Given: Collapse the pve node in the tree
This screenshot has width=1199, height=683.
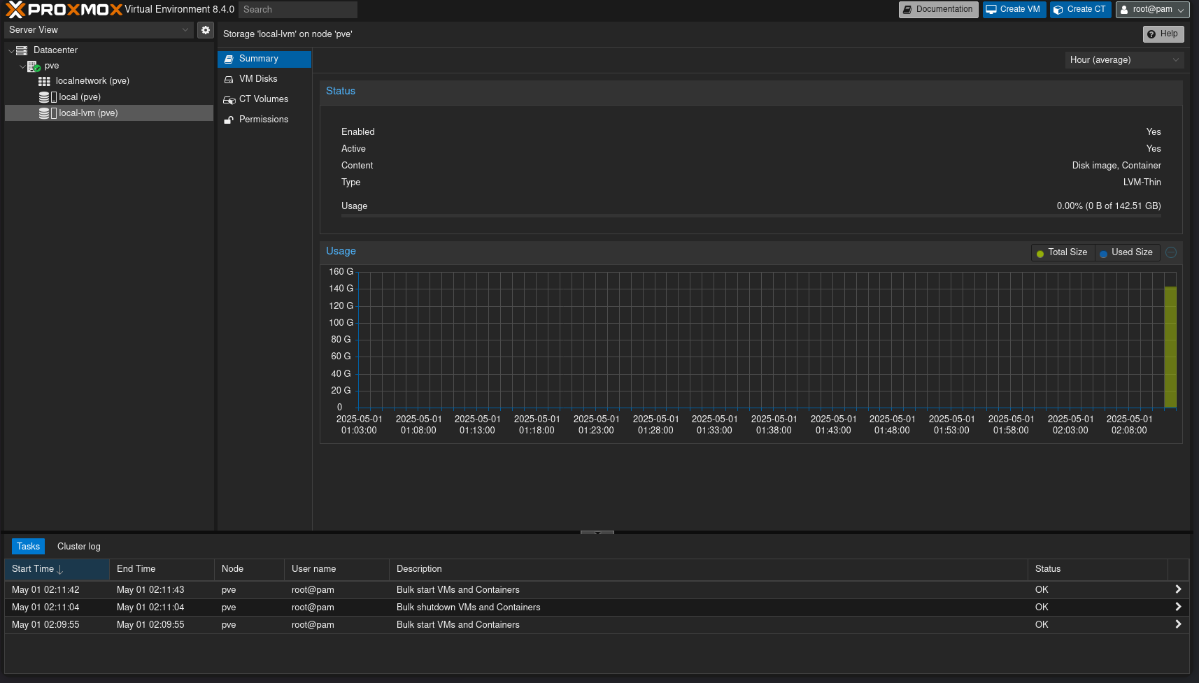Looking at the screenshot, I should pos(21,65).
